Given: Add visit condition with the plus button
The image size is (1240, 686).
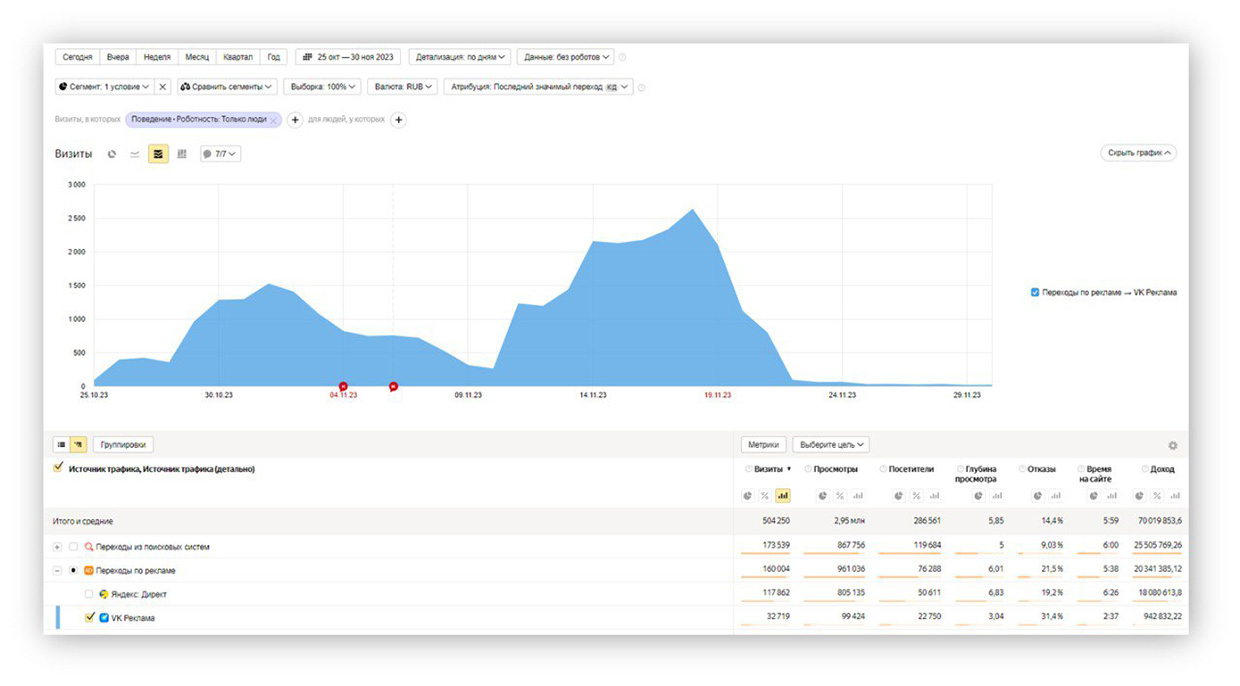Looking at the screenshot, I should 295,120.
